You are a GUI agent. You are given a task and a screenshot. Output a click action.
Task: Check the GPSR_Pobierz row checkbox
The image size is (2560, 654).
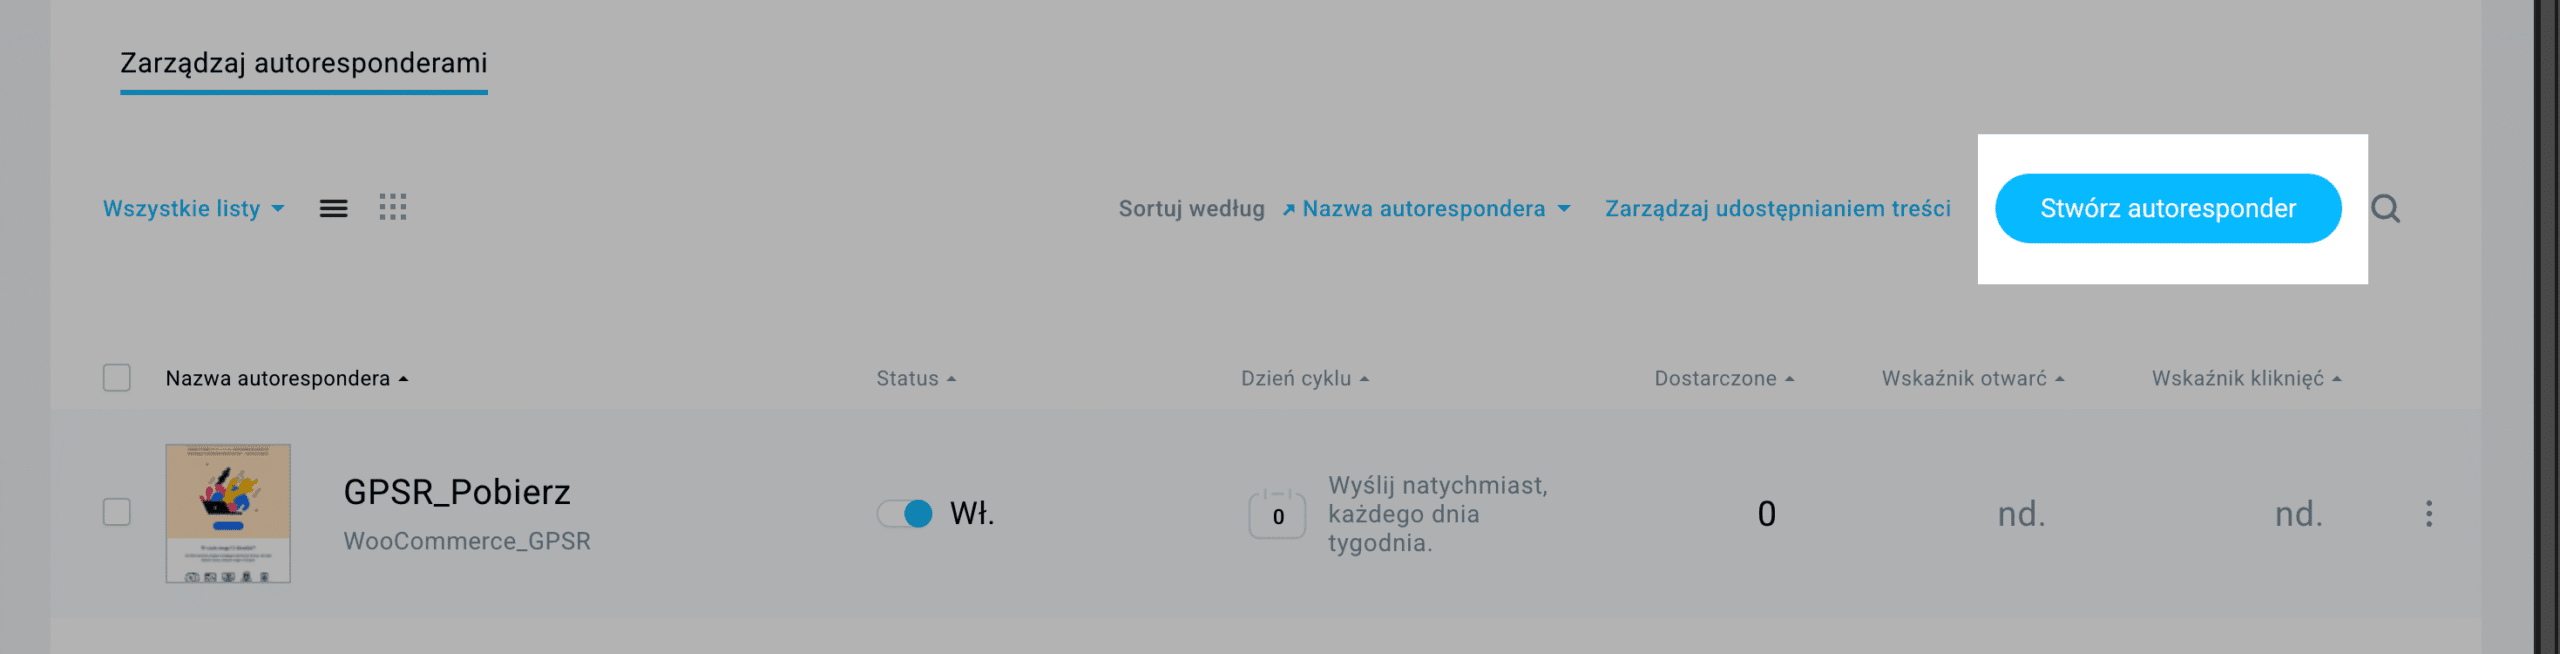click(117, 512)
